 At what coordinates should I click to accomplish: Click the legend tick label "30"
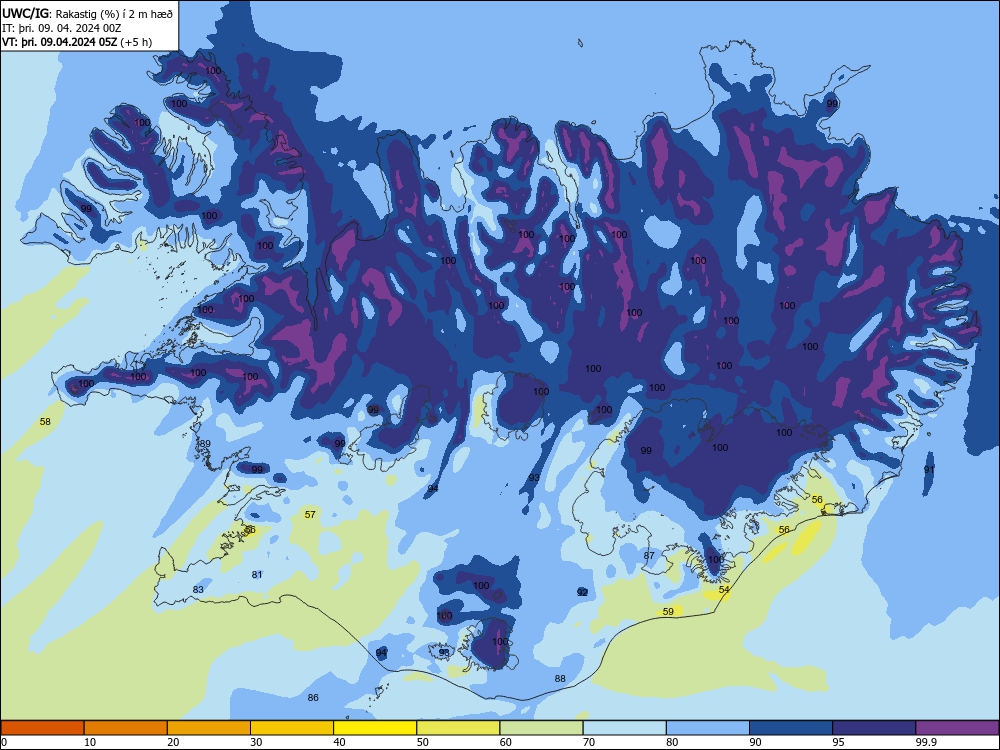(256, 742)
